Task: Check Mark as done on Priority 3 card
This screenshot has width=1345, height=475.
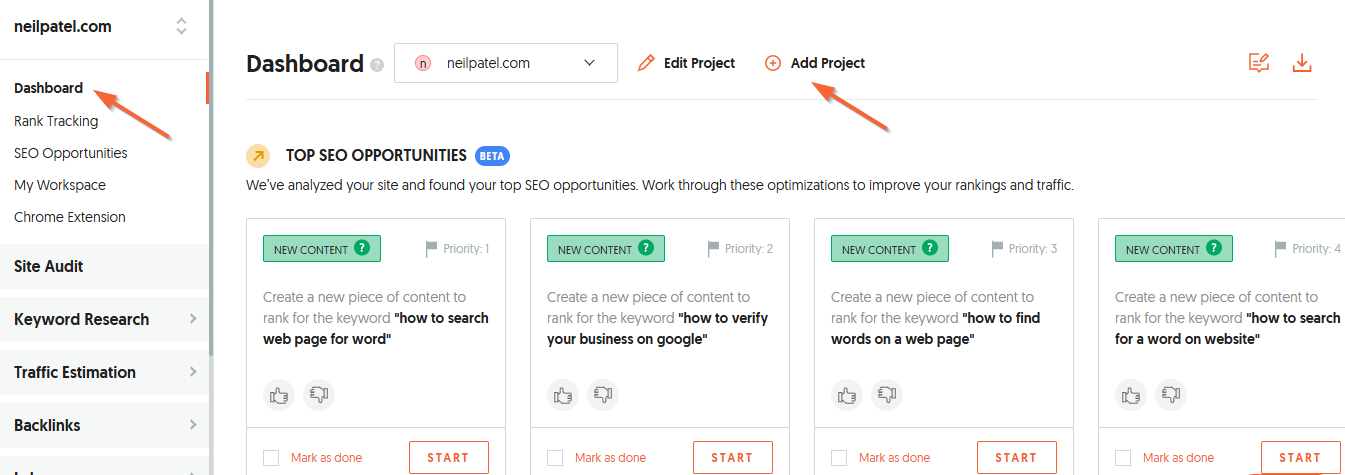Action: (839, 458)
